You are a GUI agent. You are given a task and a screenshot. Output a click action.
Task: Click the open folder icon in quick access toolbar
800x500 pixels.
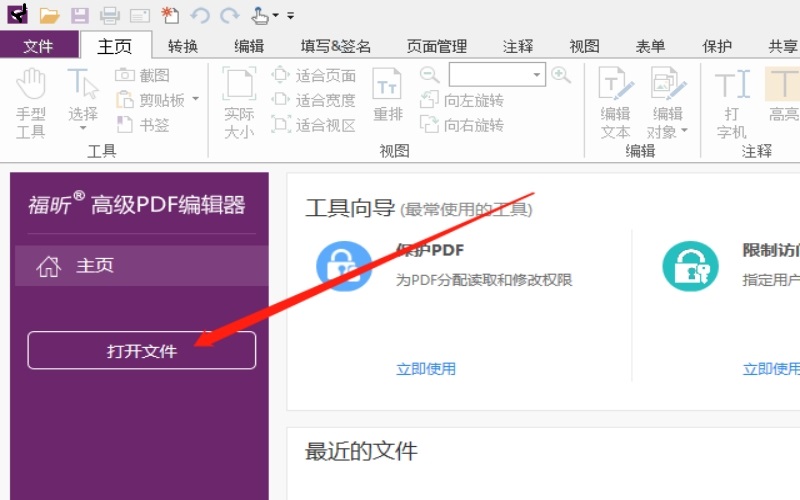(x=49, y=15)
